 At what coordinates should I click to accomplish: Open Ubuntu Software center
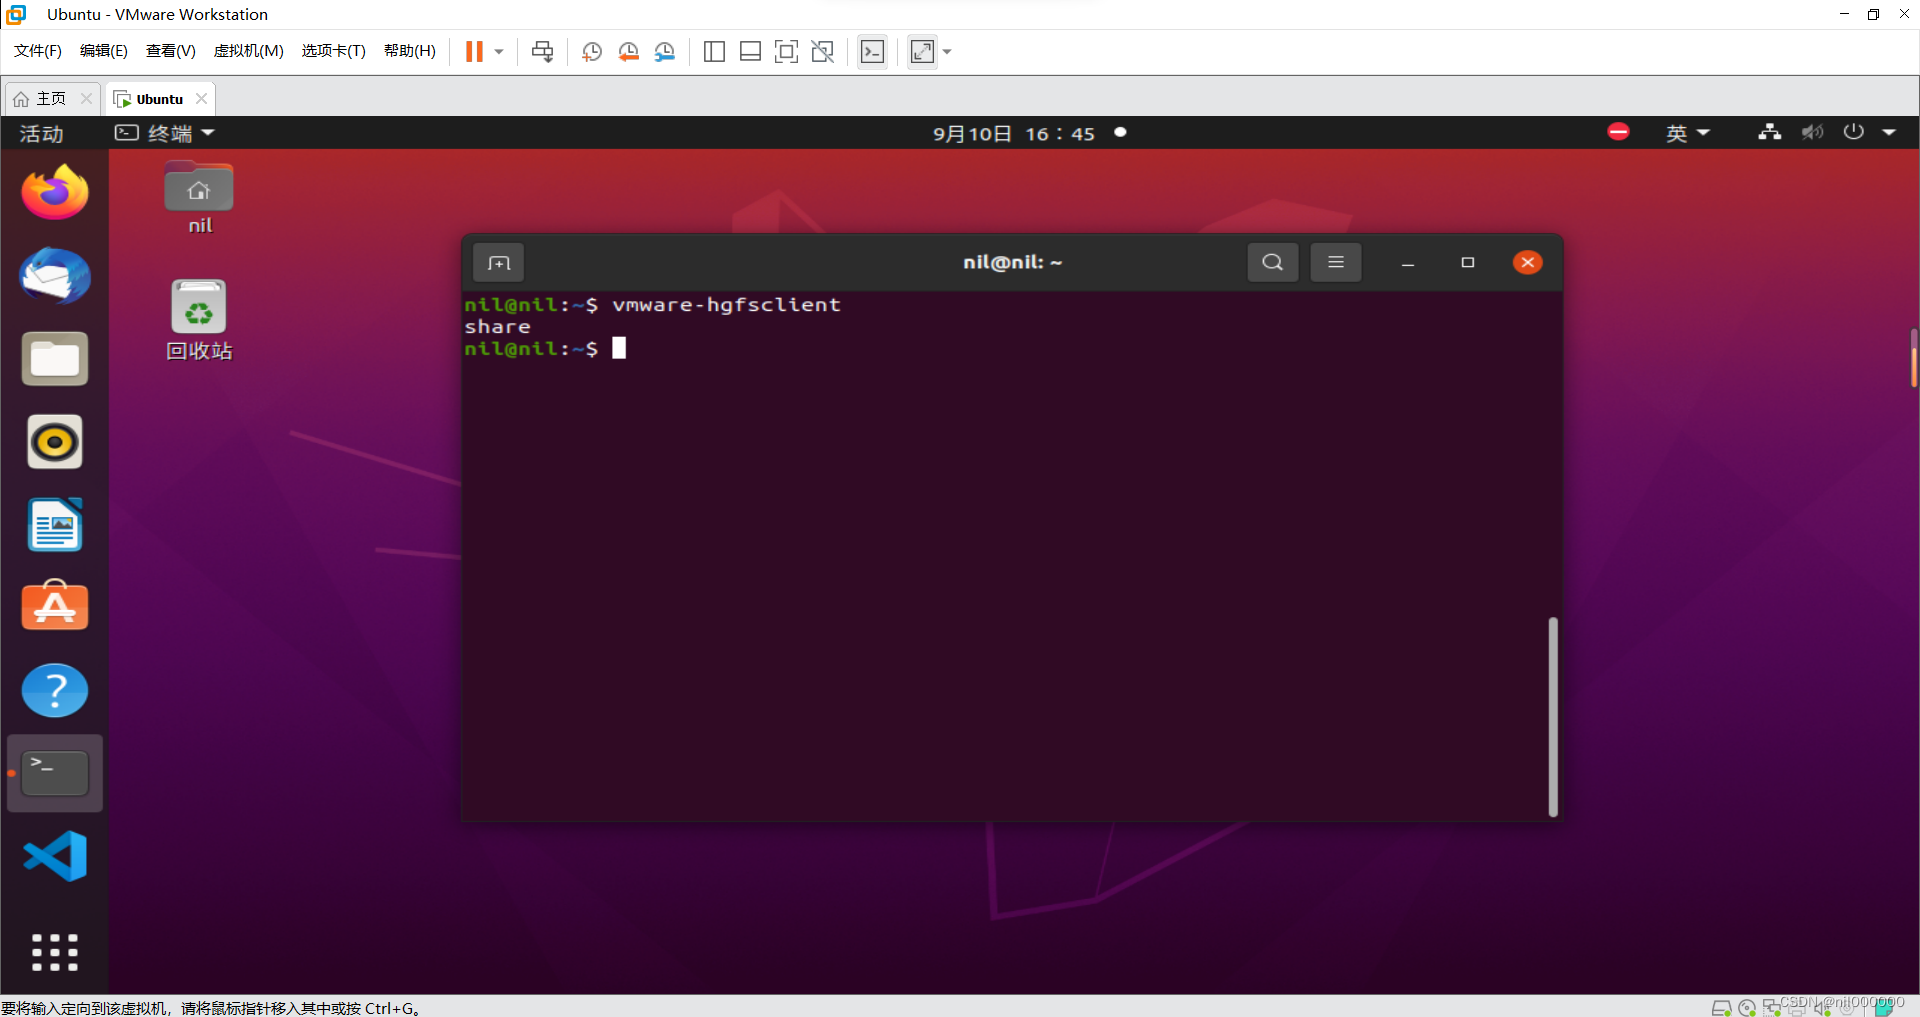point(55,607)
